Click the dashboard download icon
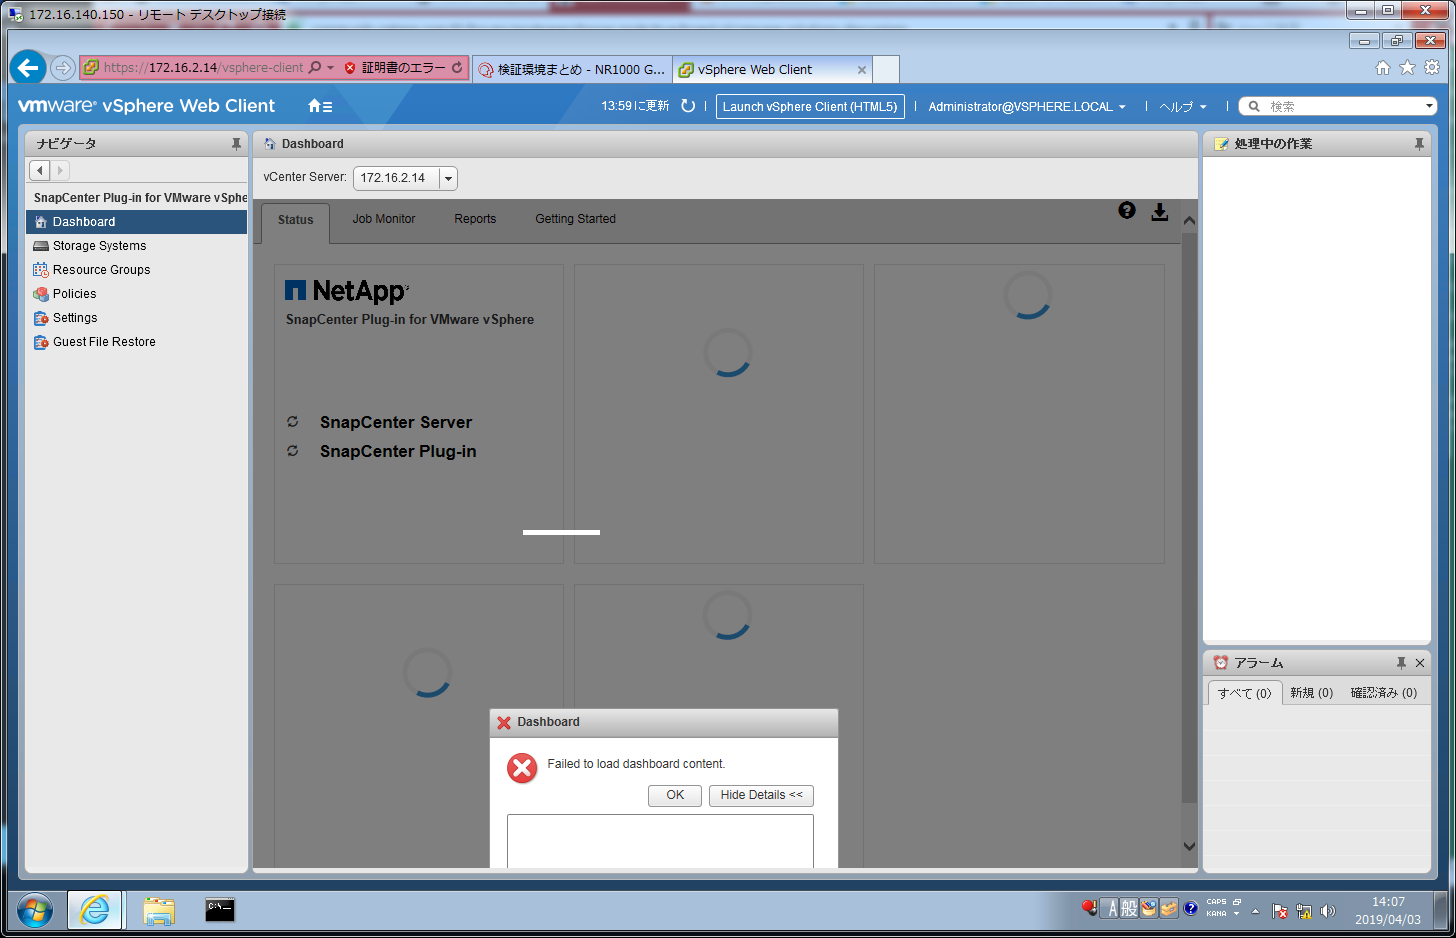1456x938 pixels. pos(1159,212)
